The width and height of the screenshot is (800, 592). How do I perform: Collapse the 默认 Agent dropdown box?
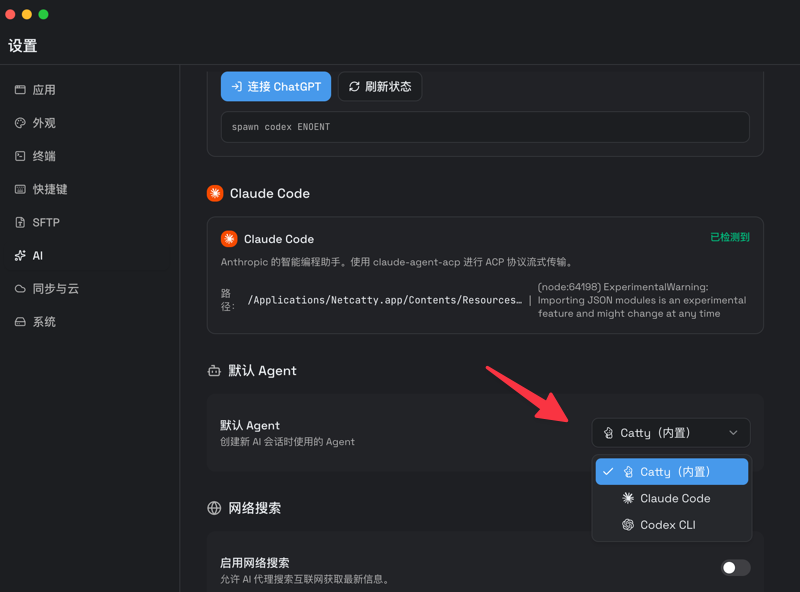(670, 433)
